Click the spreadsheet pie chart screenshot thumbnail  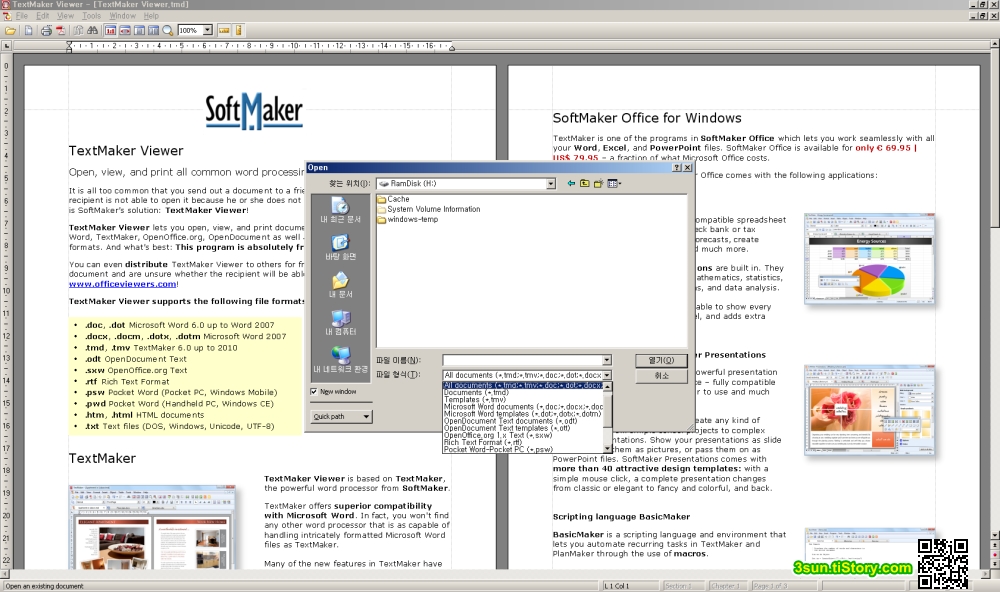click(869, 258)
